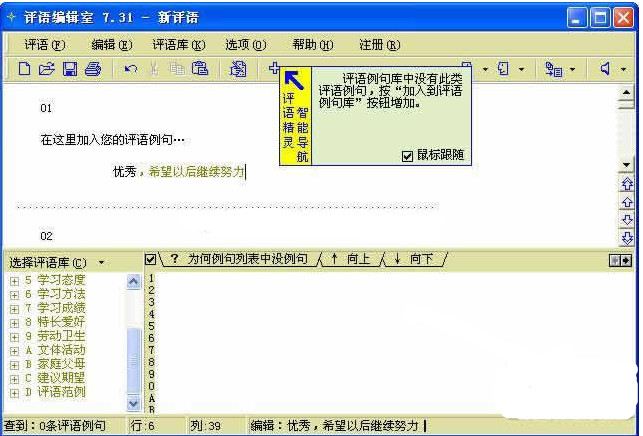Click the Cut scissors icon
The width and height of the screenshot is (643, 436).
pos(154,68)
